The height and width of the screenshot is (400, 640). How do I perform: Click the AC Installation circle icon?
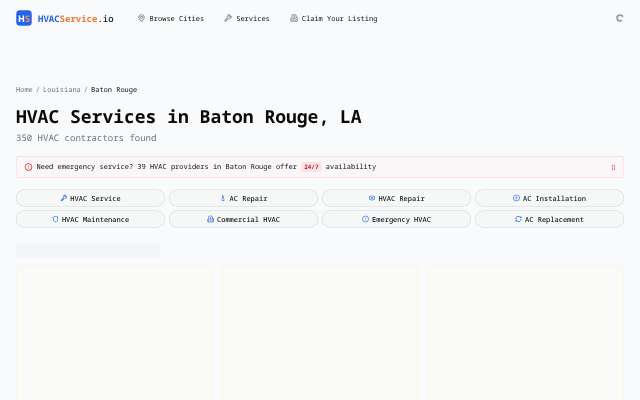(516, 198)
